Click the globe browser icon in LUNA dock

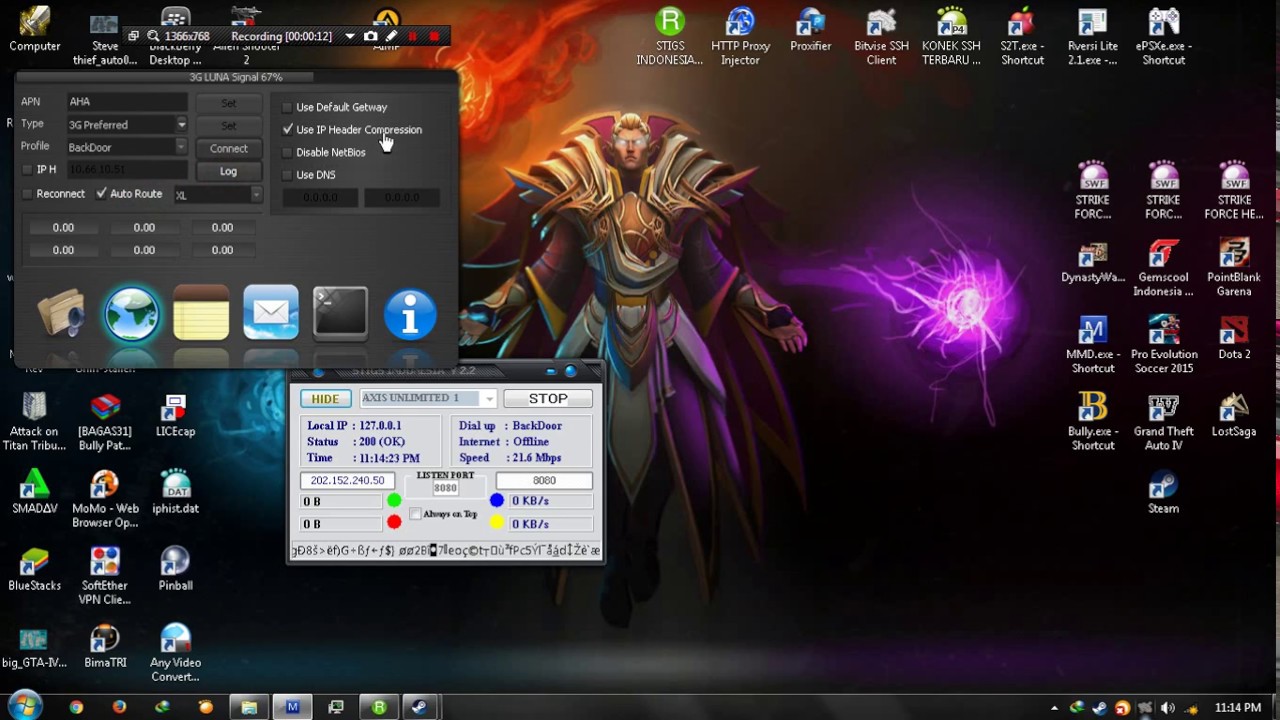(x=131, y=314)
